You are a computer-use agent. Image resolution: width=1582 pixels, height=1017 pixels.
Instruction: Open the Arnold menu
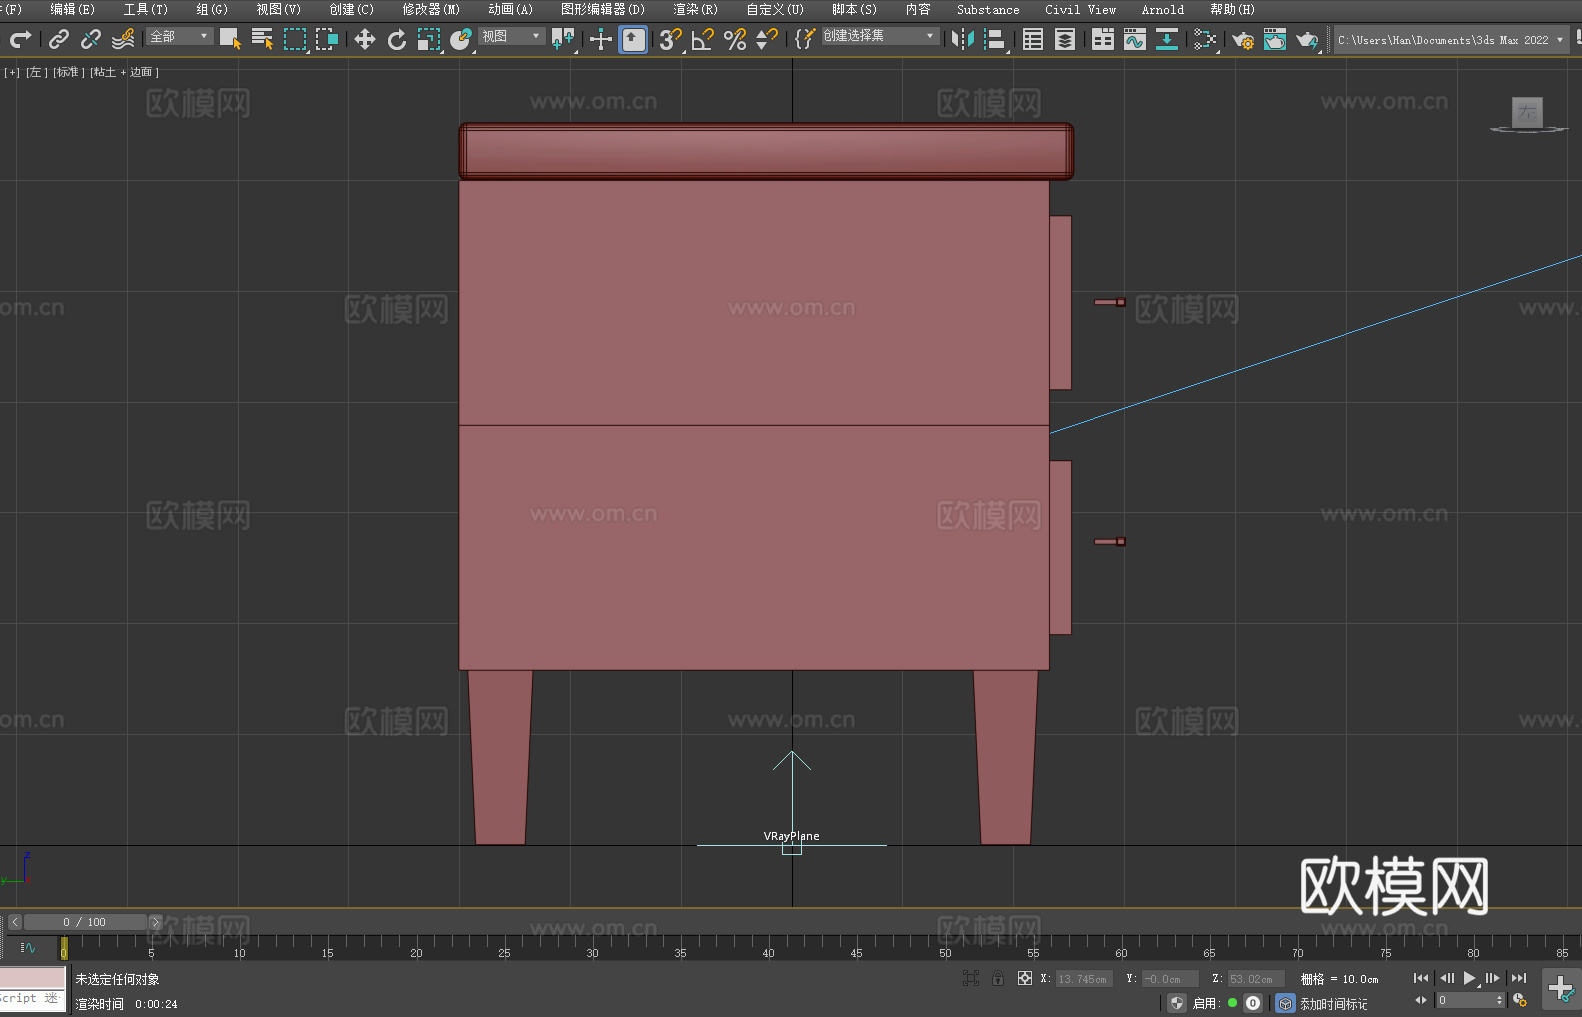click(x=1163, y=9)
